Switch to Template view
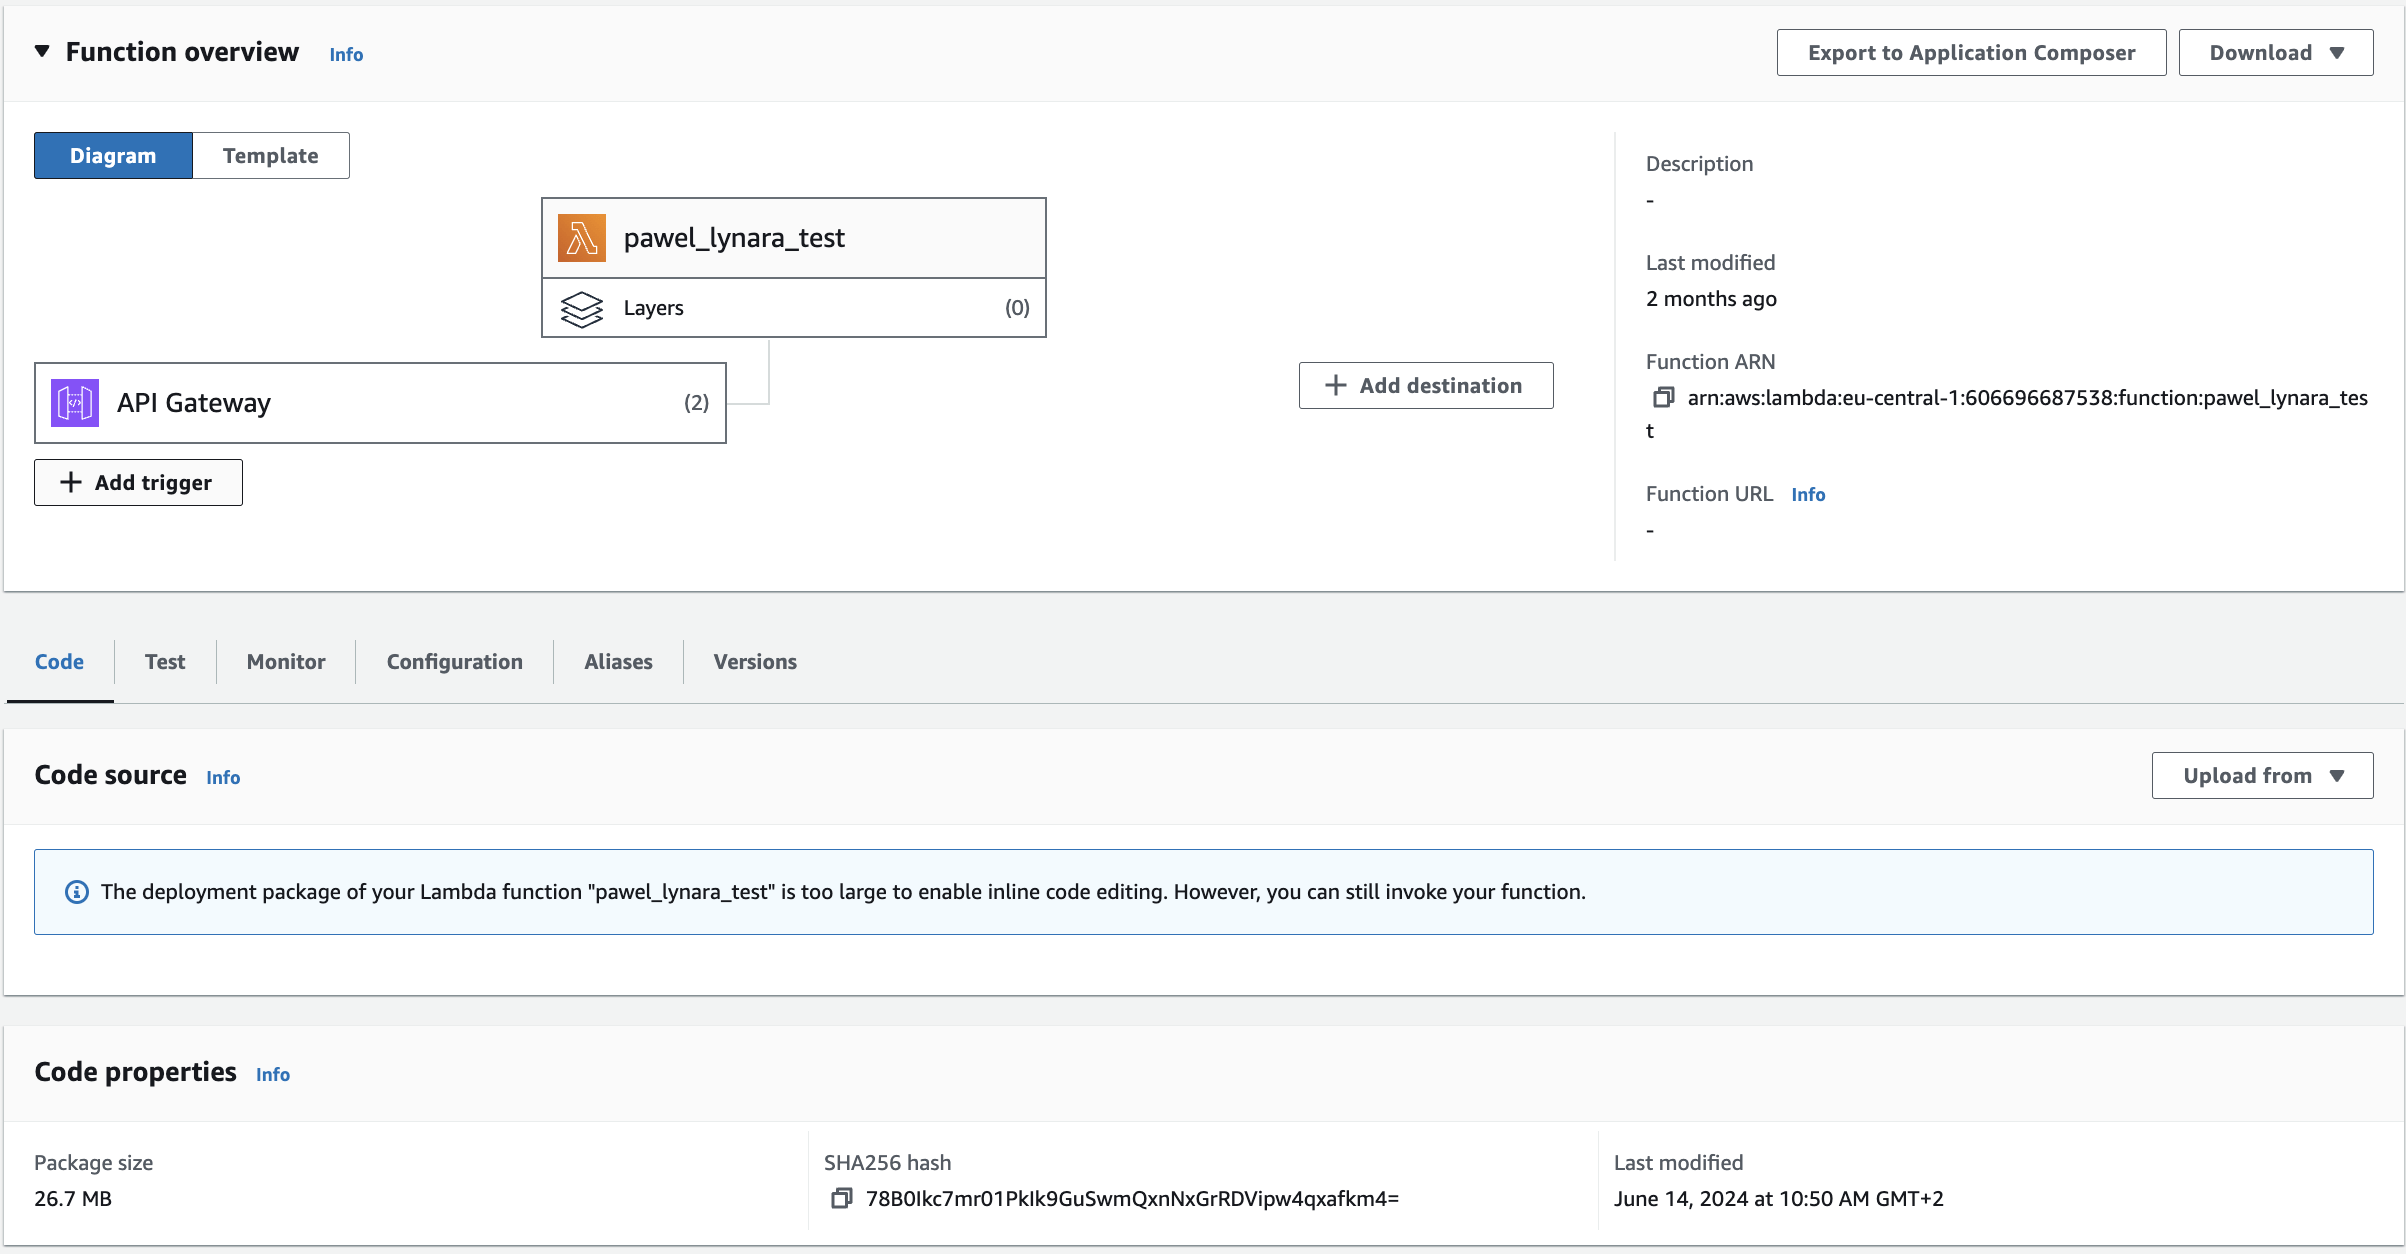 (x=270, y=156)
